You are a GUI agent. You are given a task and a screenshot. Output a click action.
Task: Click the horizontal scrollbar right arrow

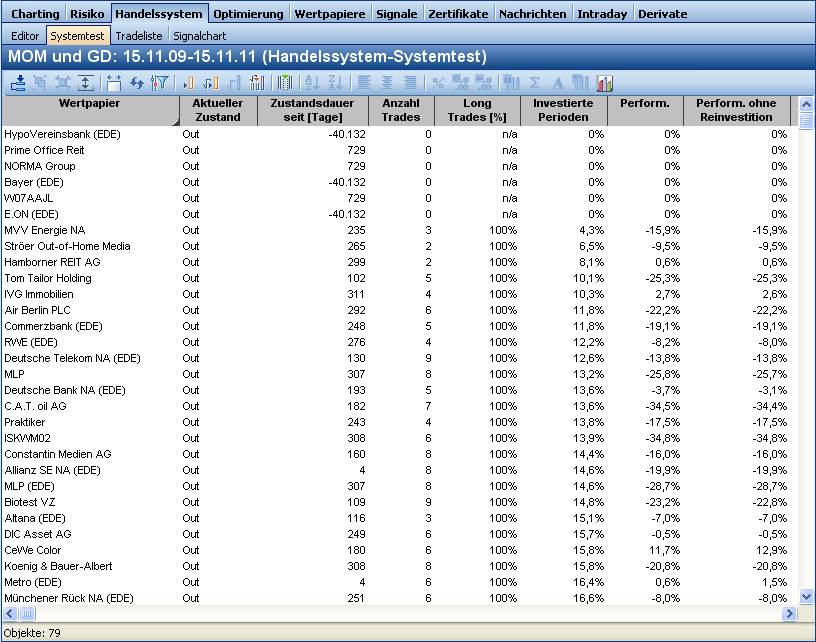point(790,613)
